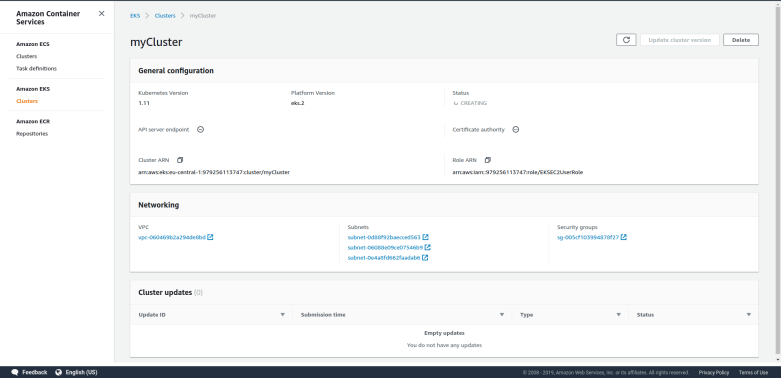Delete the myCluster cluster
The width and height of the screenshot is (781, 378).
741,40
